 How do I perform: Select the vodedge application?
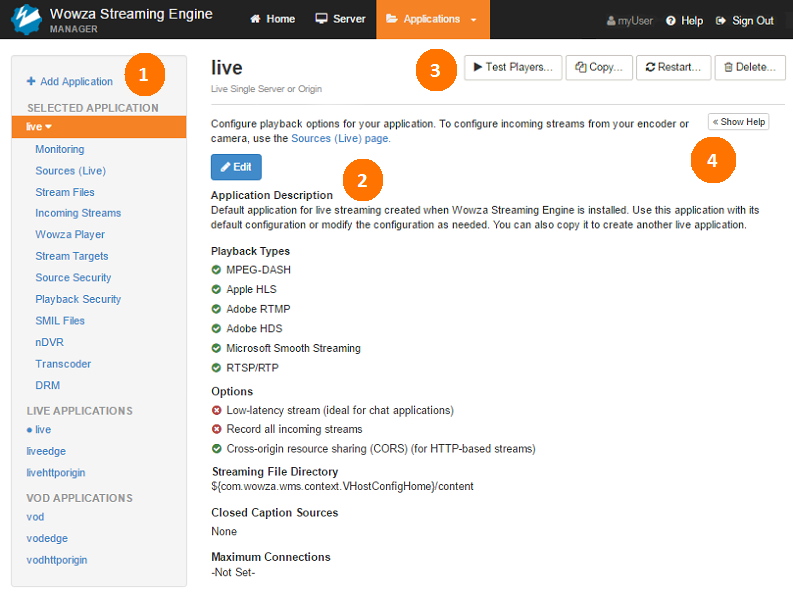(x=47, y=538)
